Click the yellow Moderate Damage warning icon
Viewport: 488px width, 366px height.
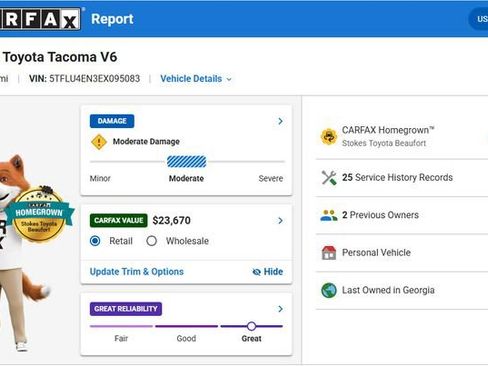(x=99, y=142)
